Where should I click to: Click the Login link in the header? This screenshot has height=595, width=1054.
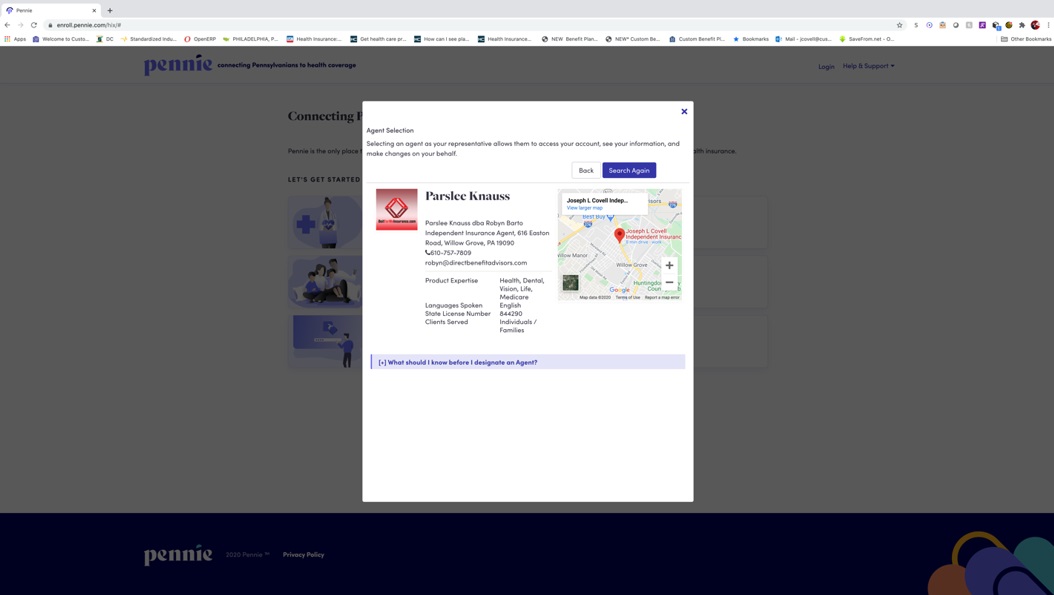[x=826, y=67]
